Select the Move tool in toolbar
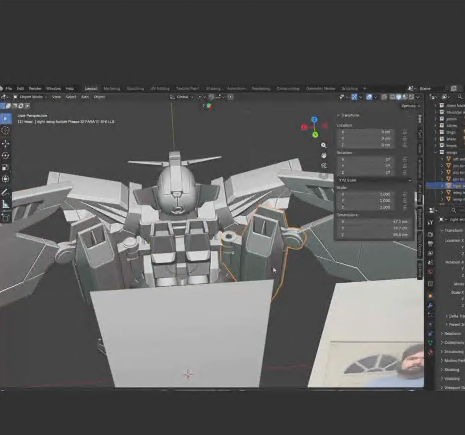465x435 pixels. click(5, 144)
